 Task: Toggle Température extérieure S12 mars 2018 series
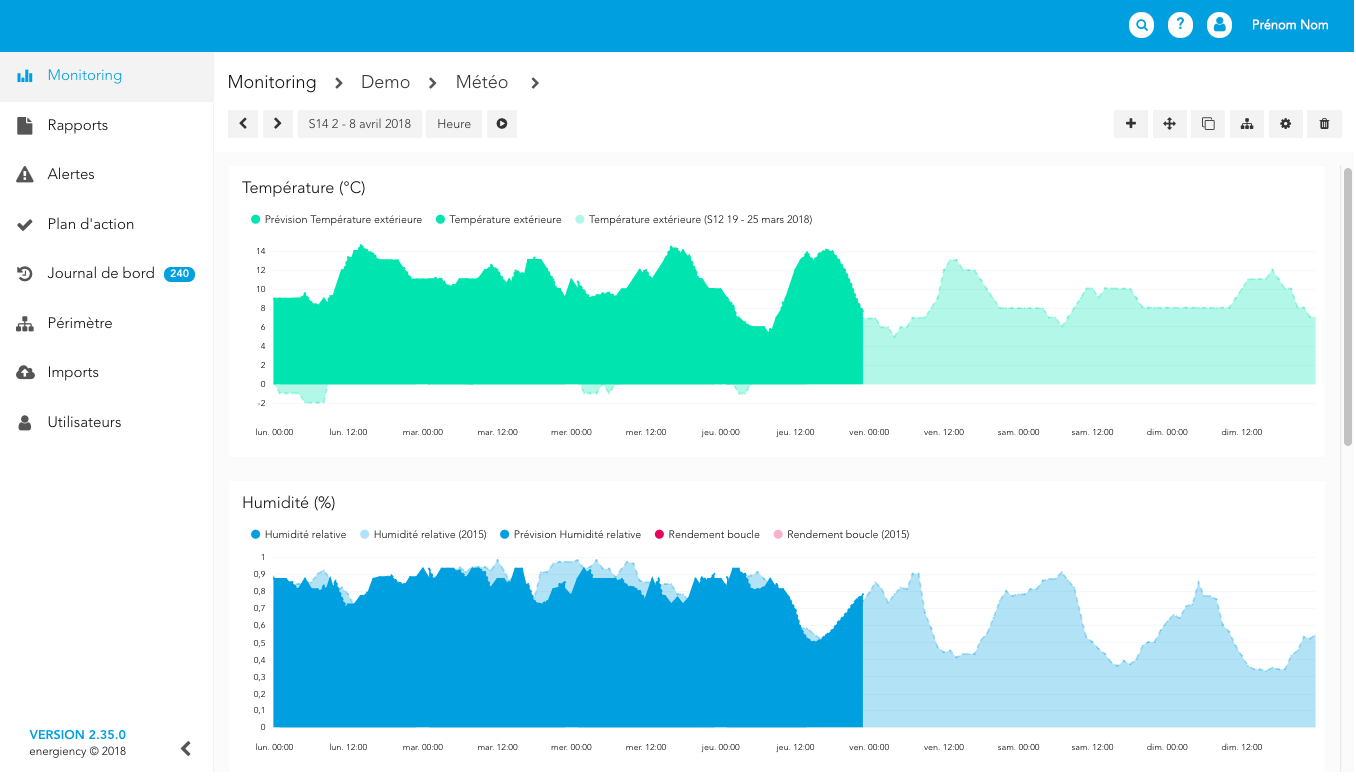coord(694,219)
